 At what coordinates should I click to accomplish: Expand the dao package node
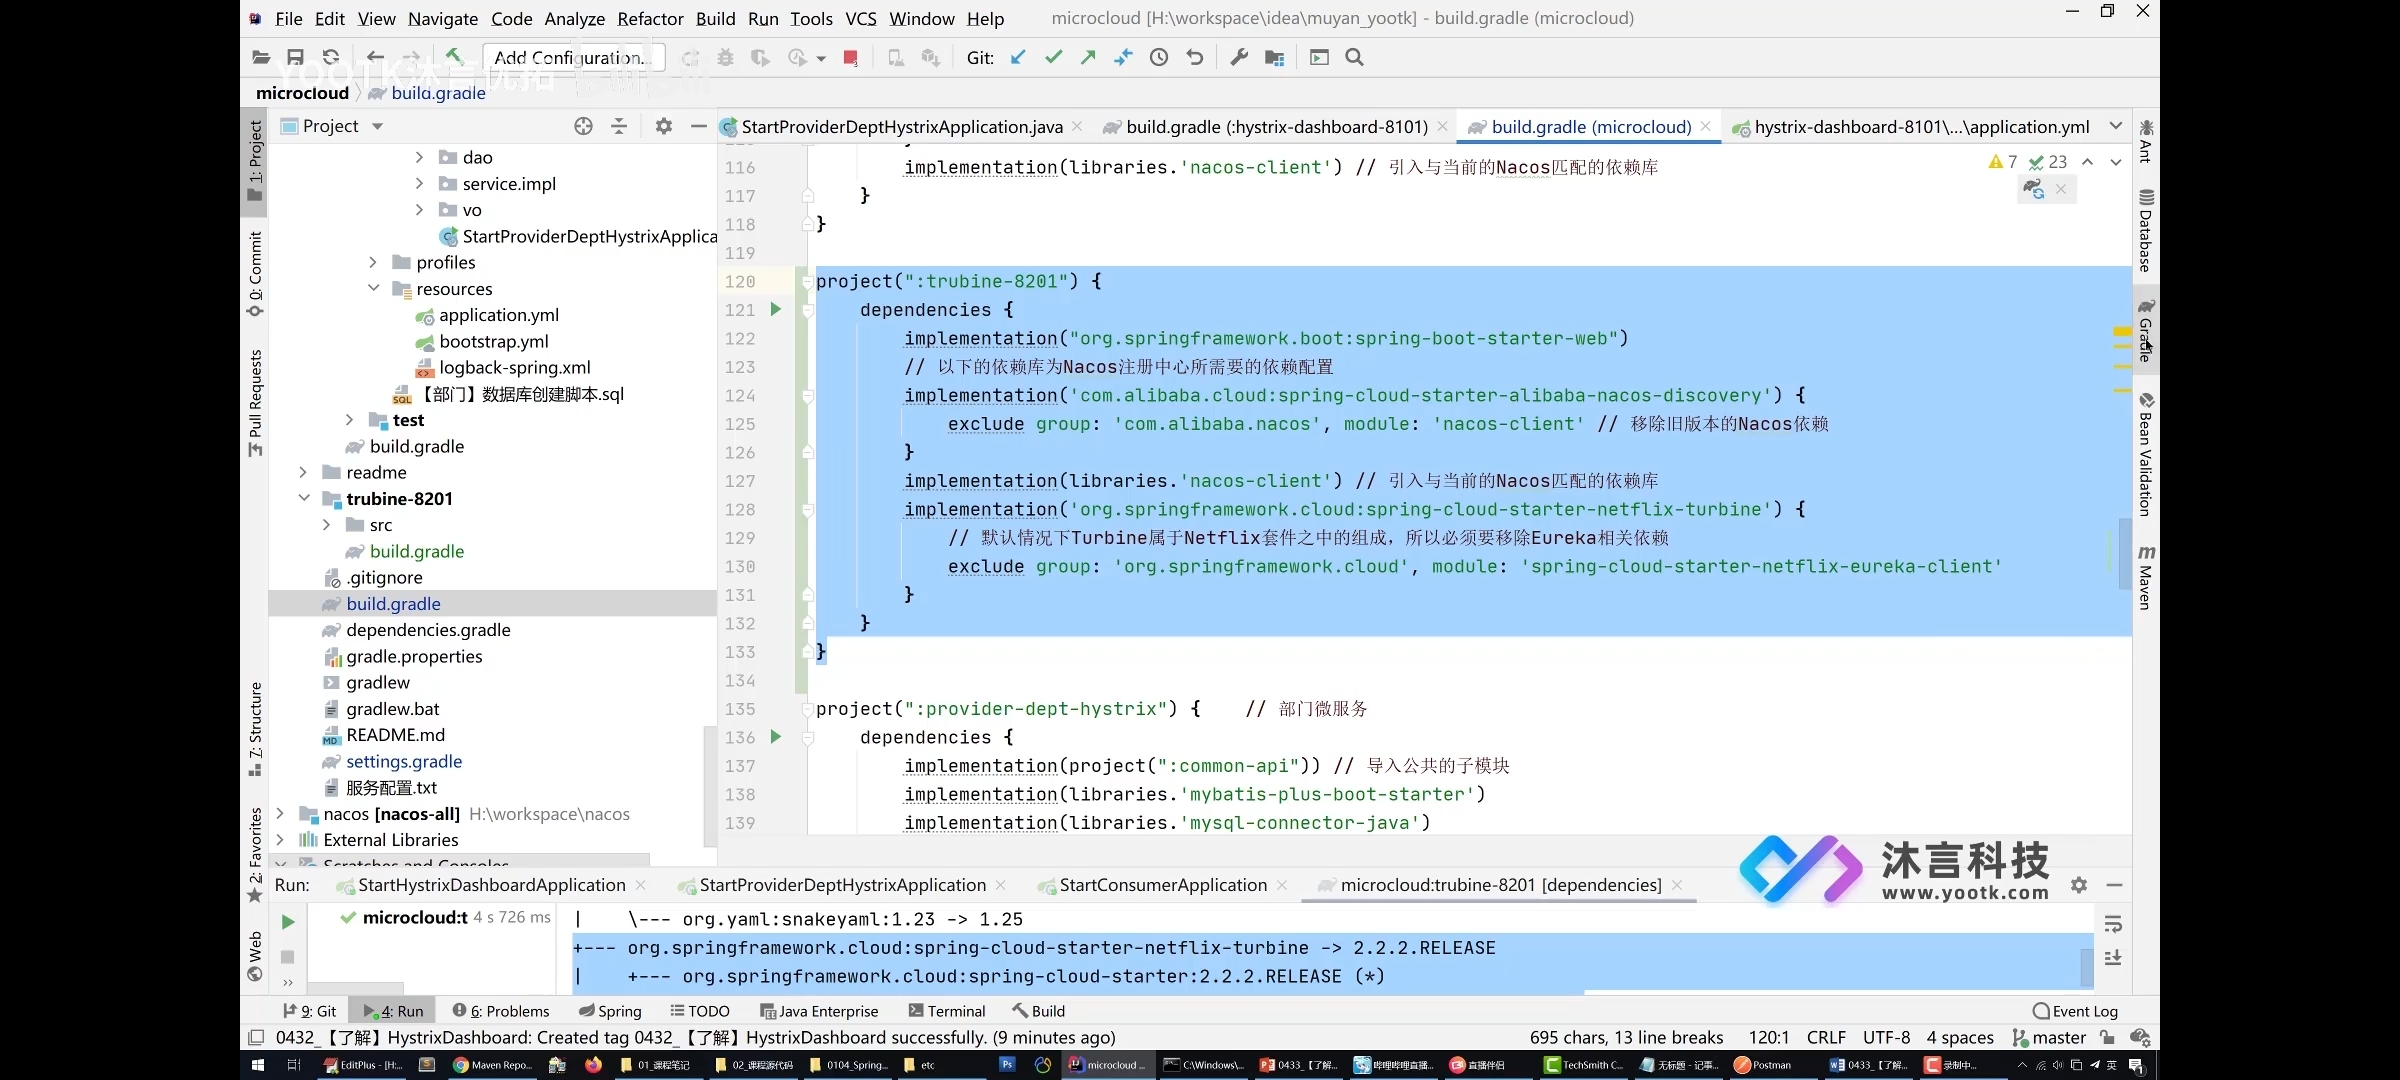[x=419, y=157]
